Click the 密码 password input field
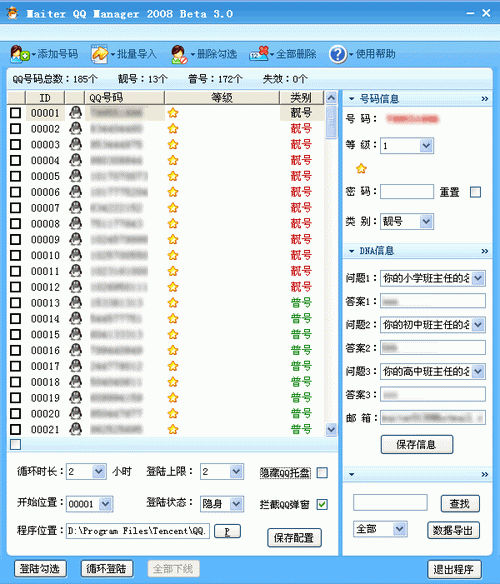Screen dimensions: 500x584 (x=407, y=192)
